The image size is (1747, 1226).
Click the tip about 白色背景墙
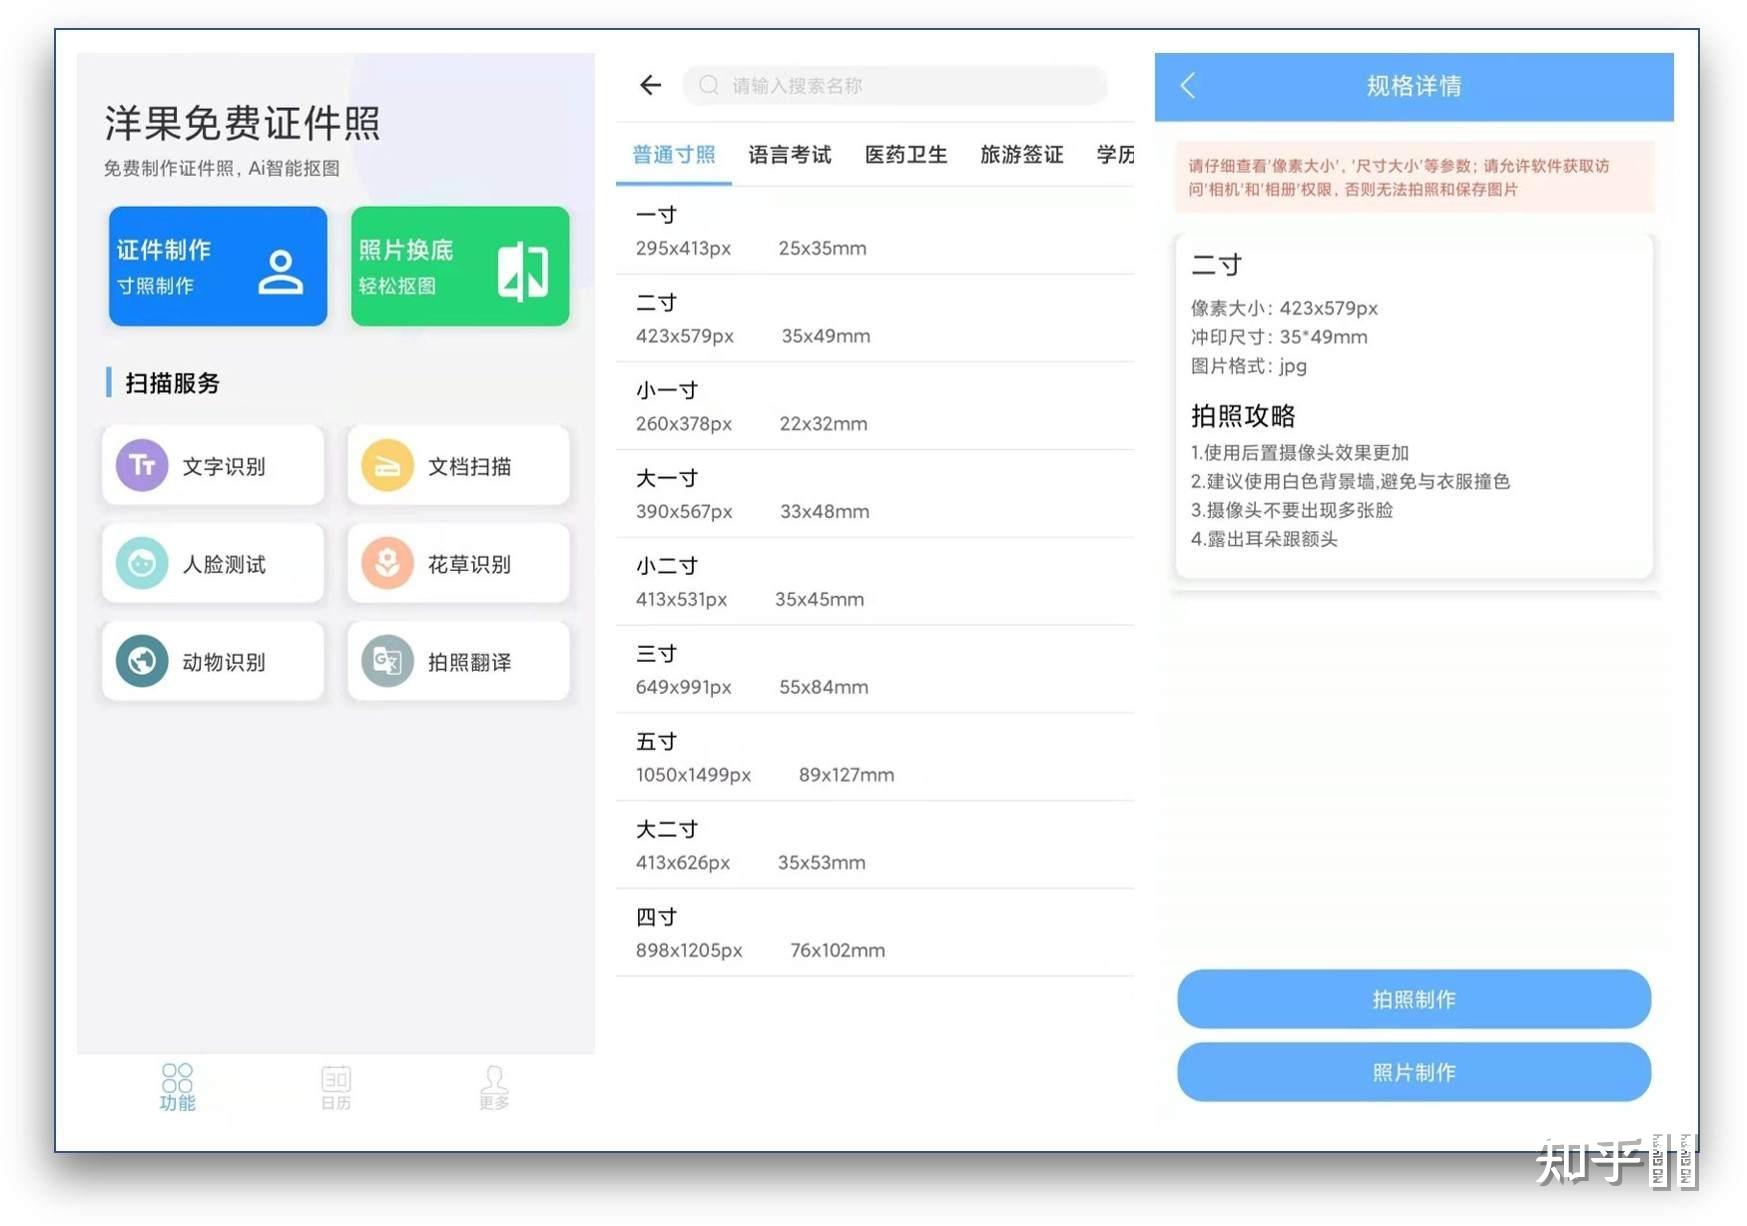point(1350,481)
